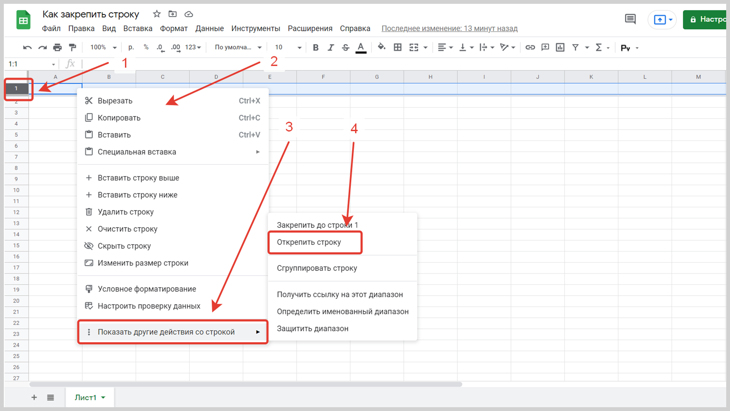This screenshot has width=730, height=411.
Task: Open comment history icon at top right
Action: [x=630, y=19]
